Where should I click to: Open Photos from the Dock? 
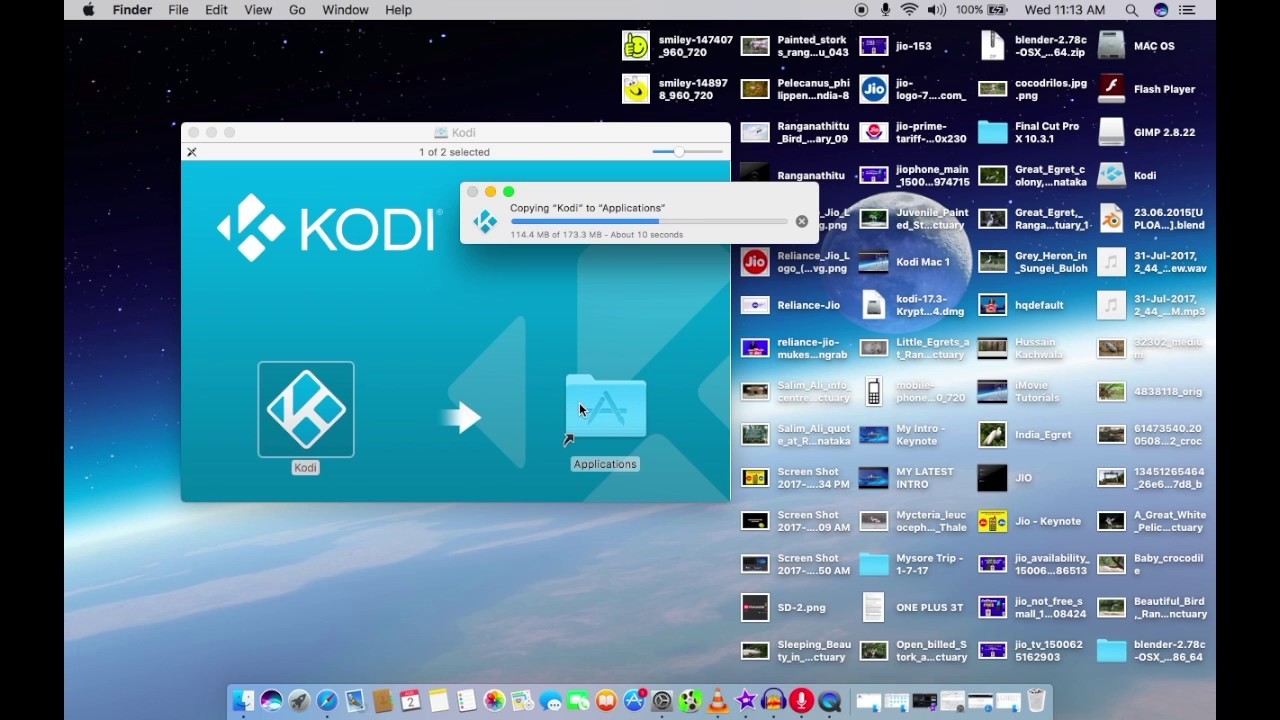[x=494, y=701]
